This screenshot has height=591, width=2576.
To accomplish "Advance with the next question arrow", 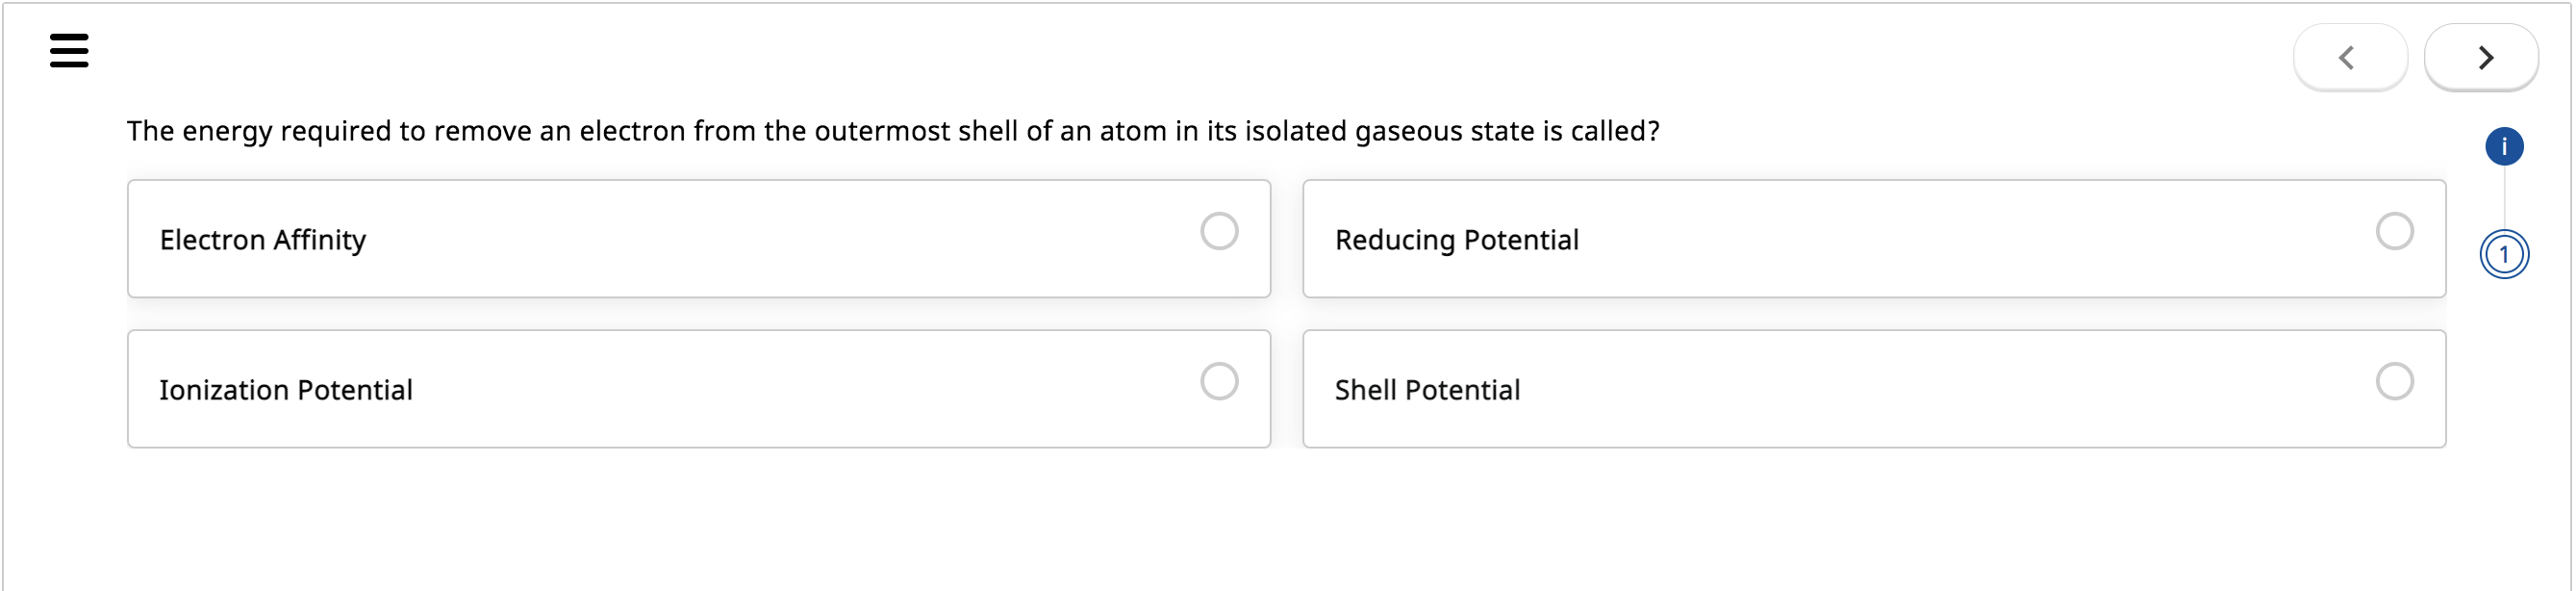I will pyautogui.click(x=2481, y=58).
